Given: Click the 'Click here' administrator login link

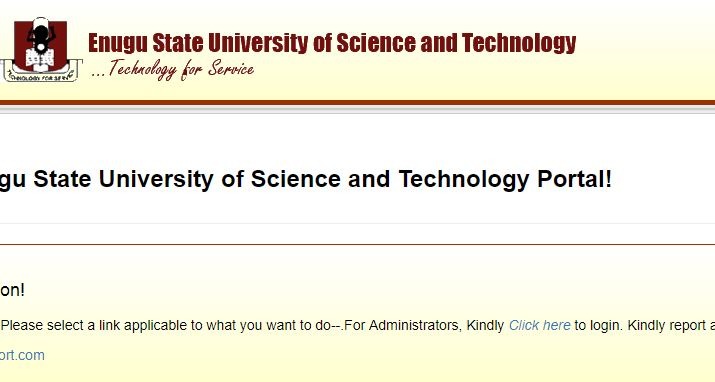Looking at the screenshot, I should pos(539,325).
